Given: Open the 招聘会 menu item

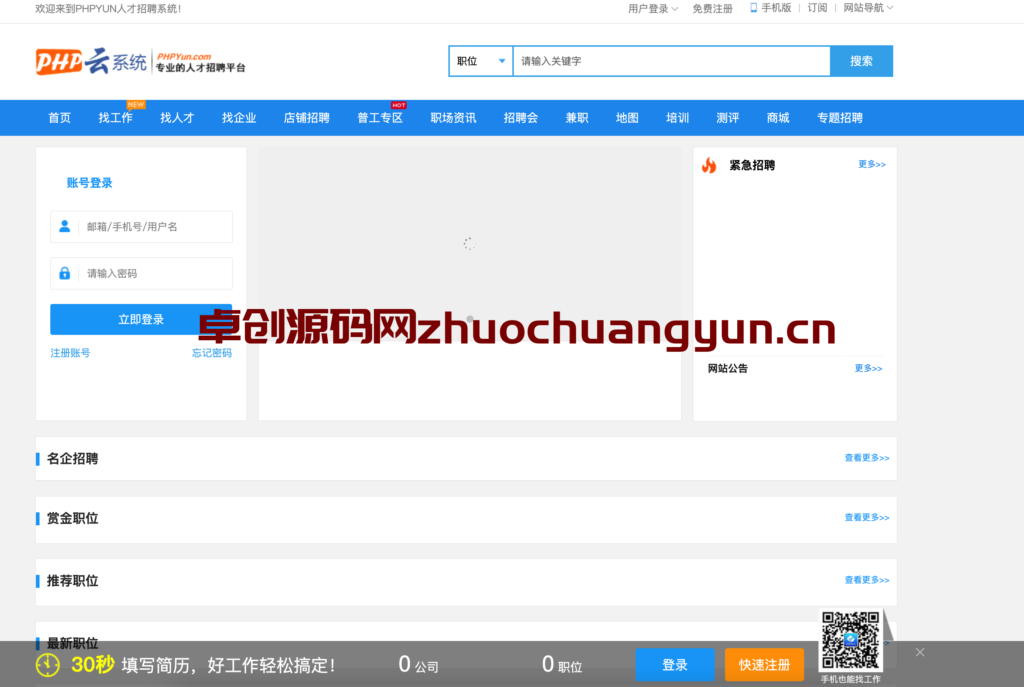Looking at the screenshot, I should tap(520, 118).
